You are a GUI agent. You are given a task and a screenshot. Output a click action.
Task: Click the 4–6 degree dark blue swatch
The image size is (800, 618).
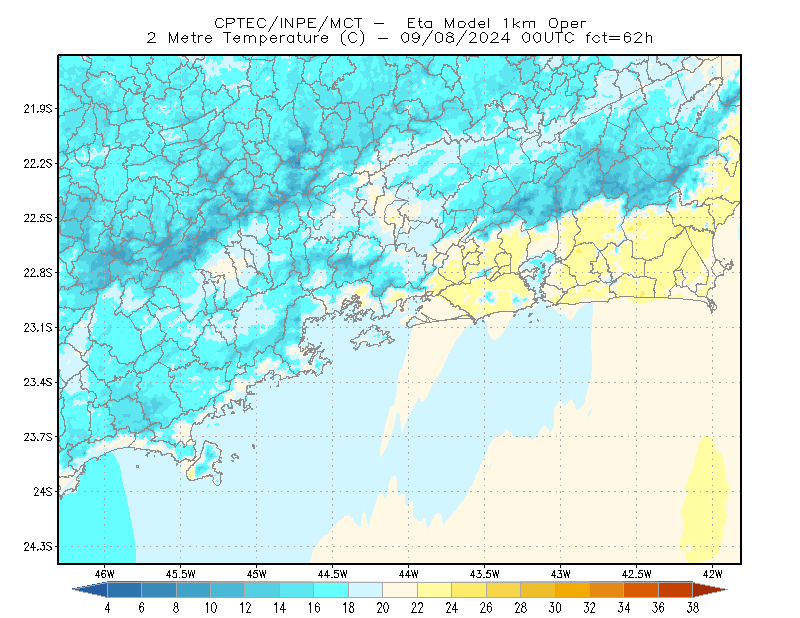point(124,590)
